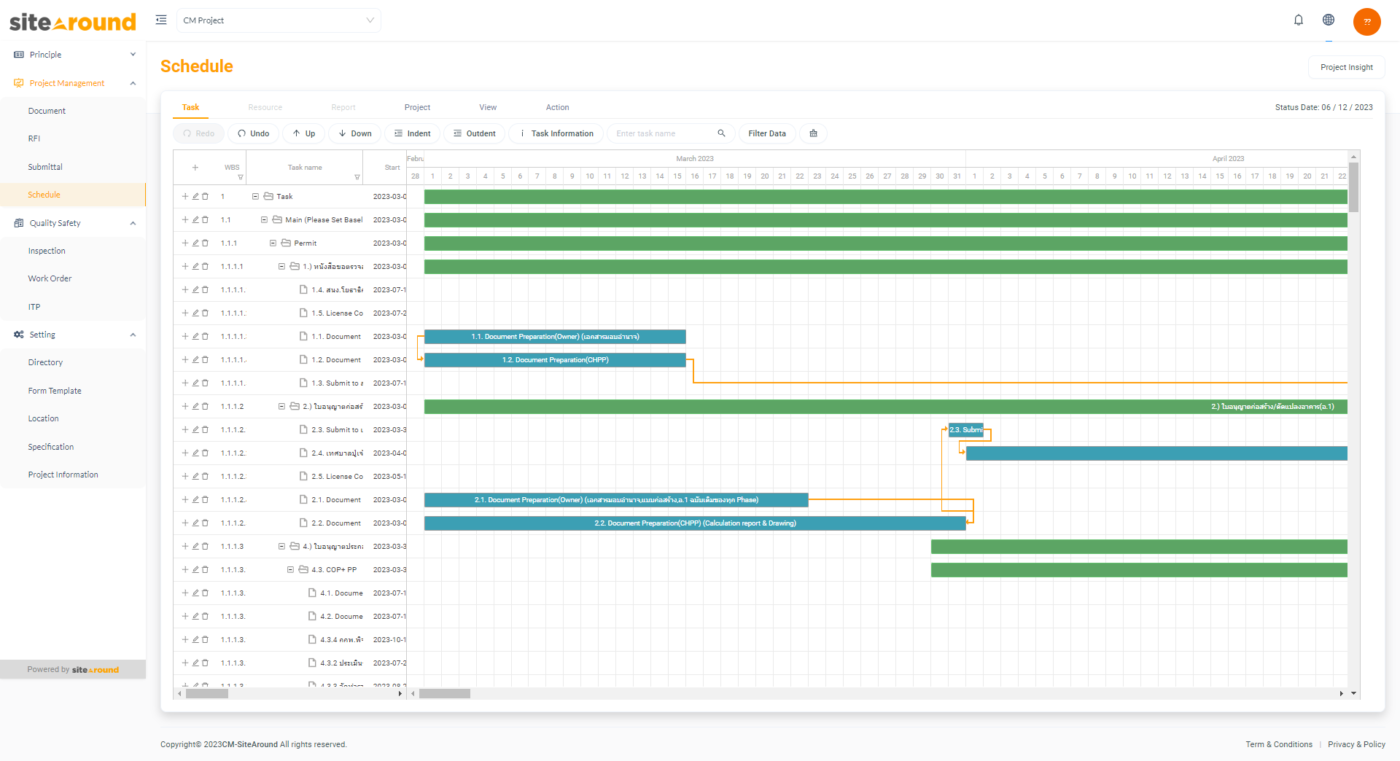Click the notification bell icon

(1298, 20)
